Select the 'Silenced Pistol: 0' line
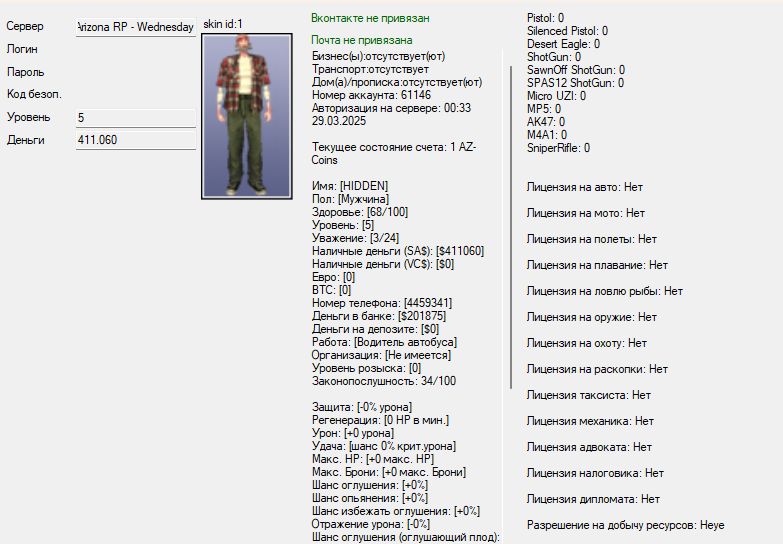 tap(567, 31)
